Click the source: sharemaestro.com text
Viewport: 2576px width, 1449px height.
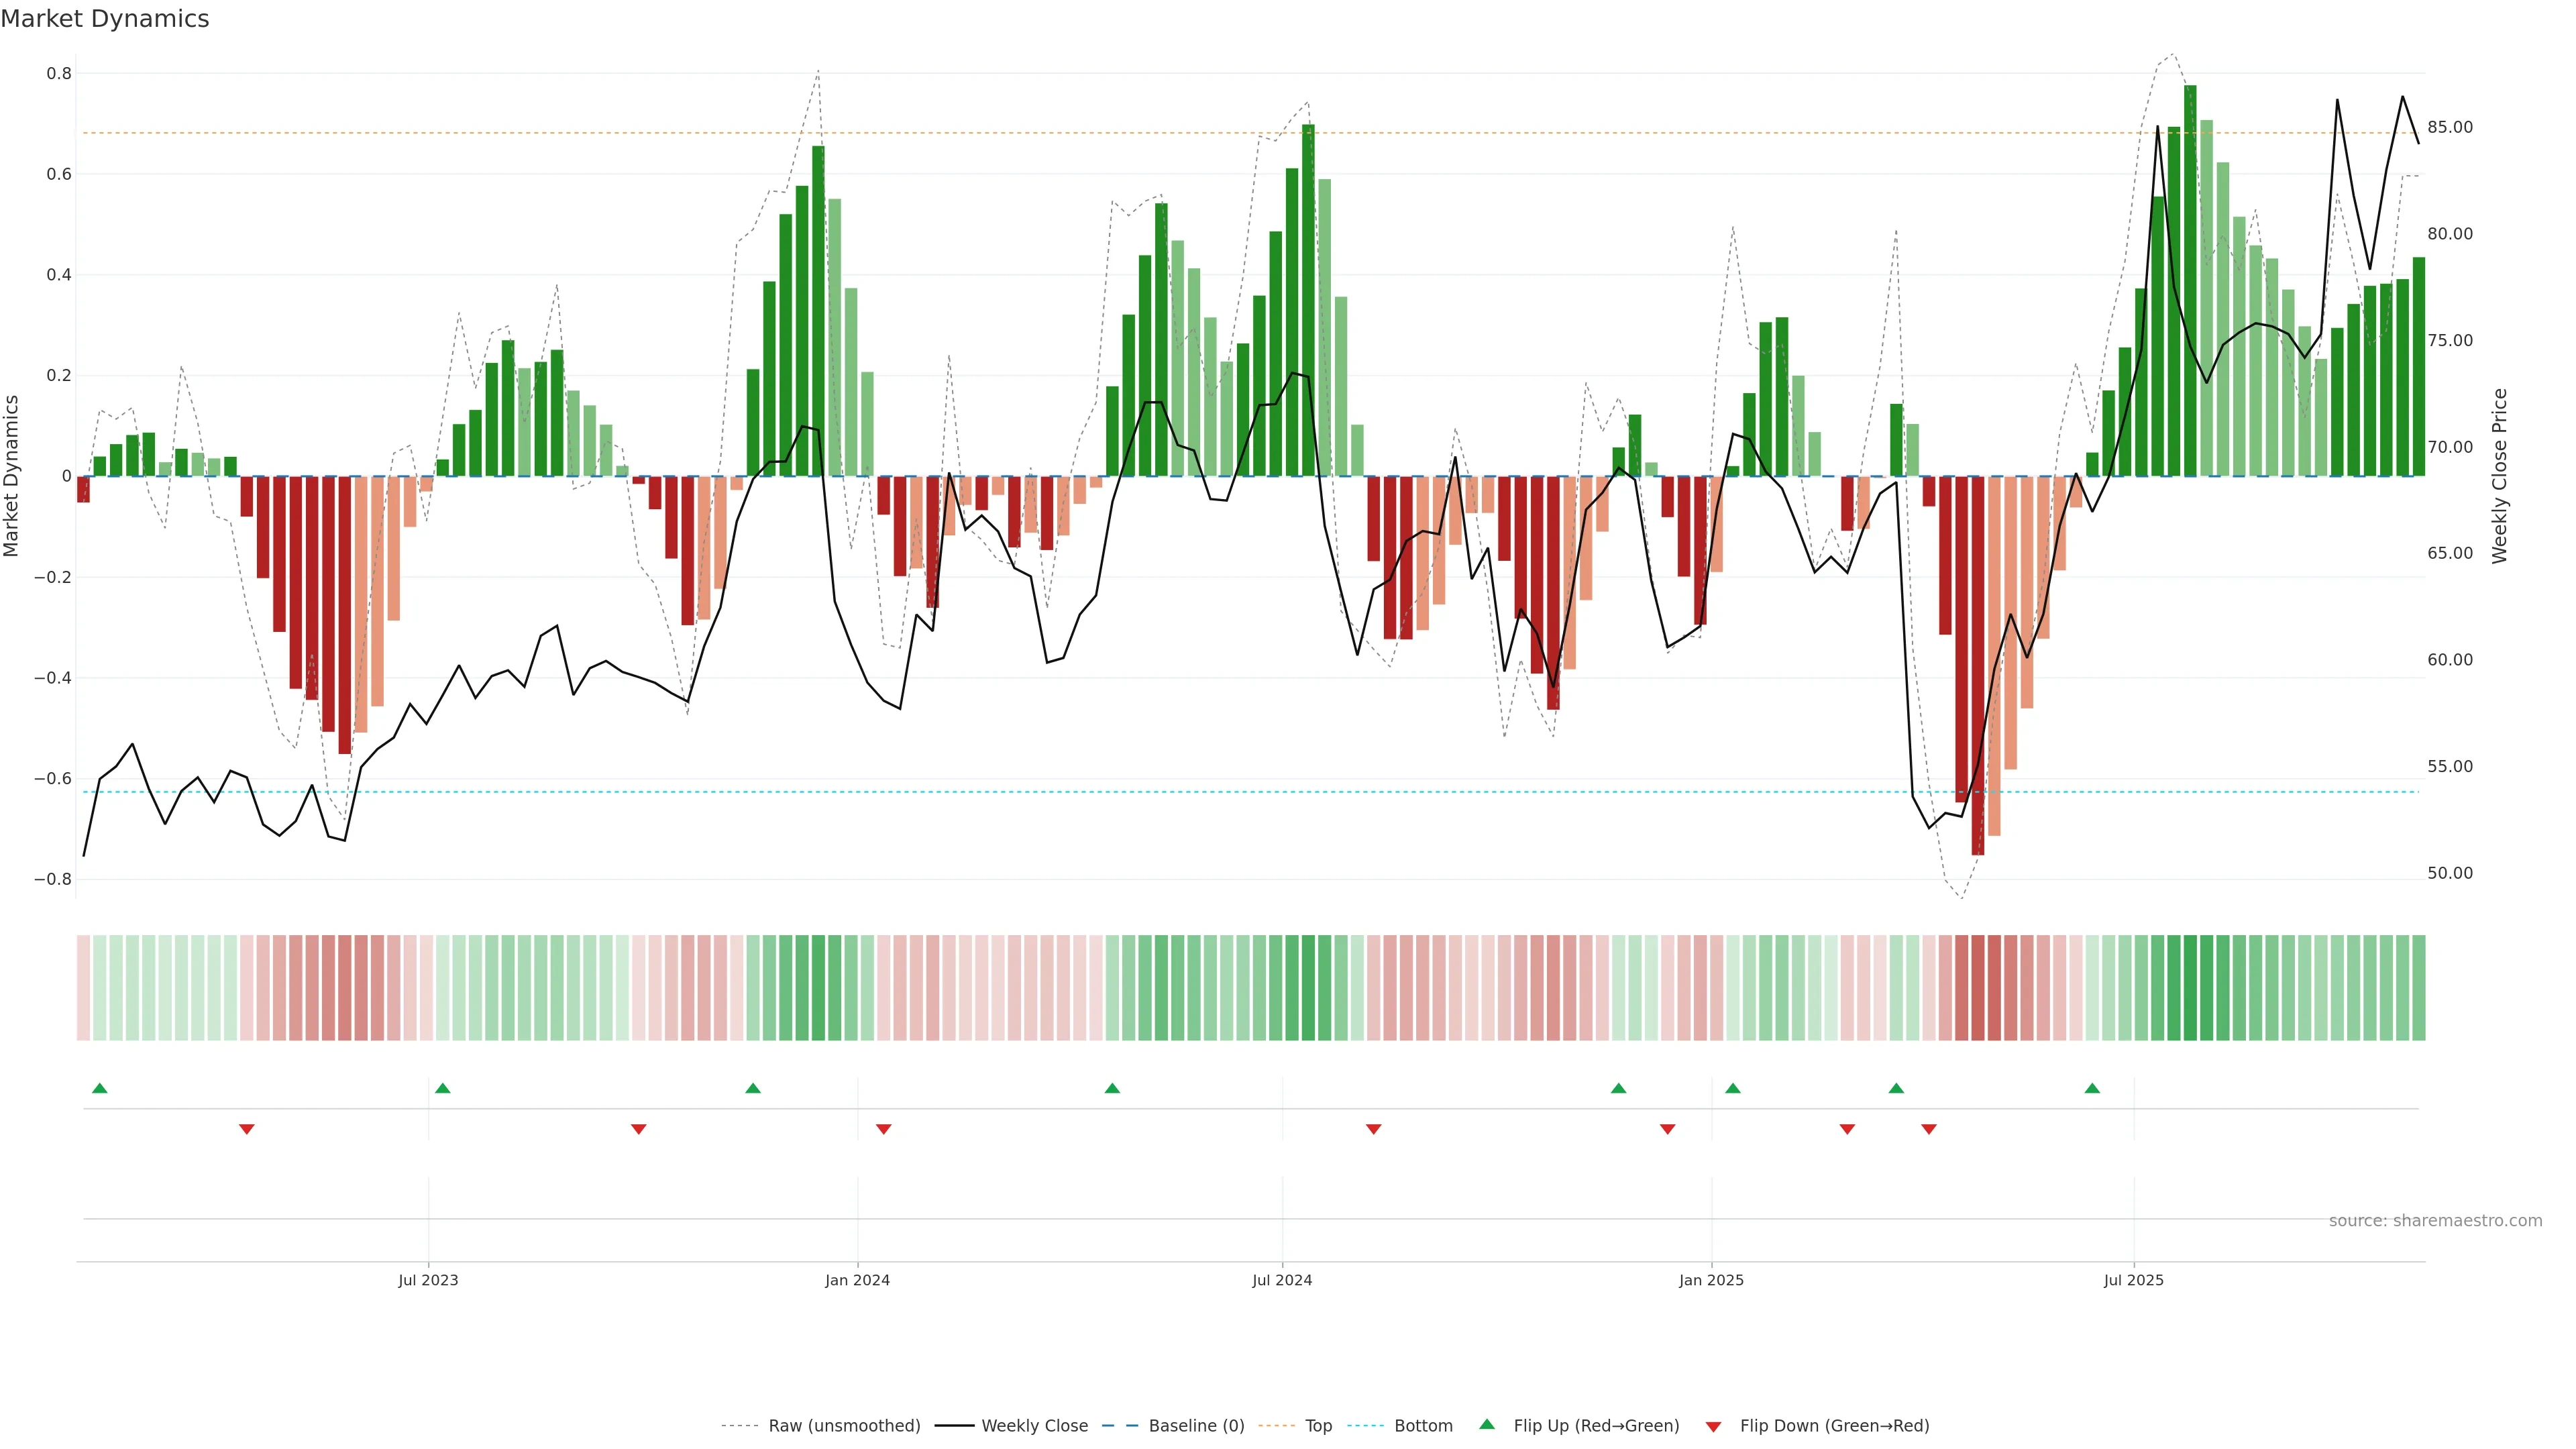(2435, 1221)
